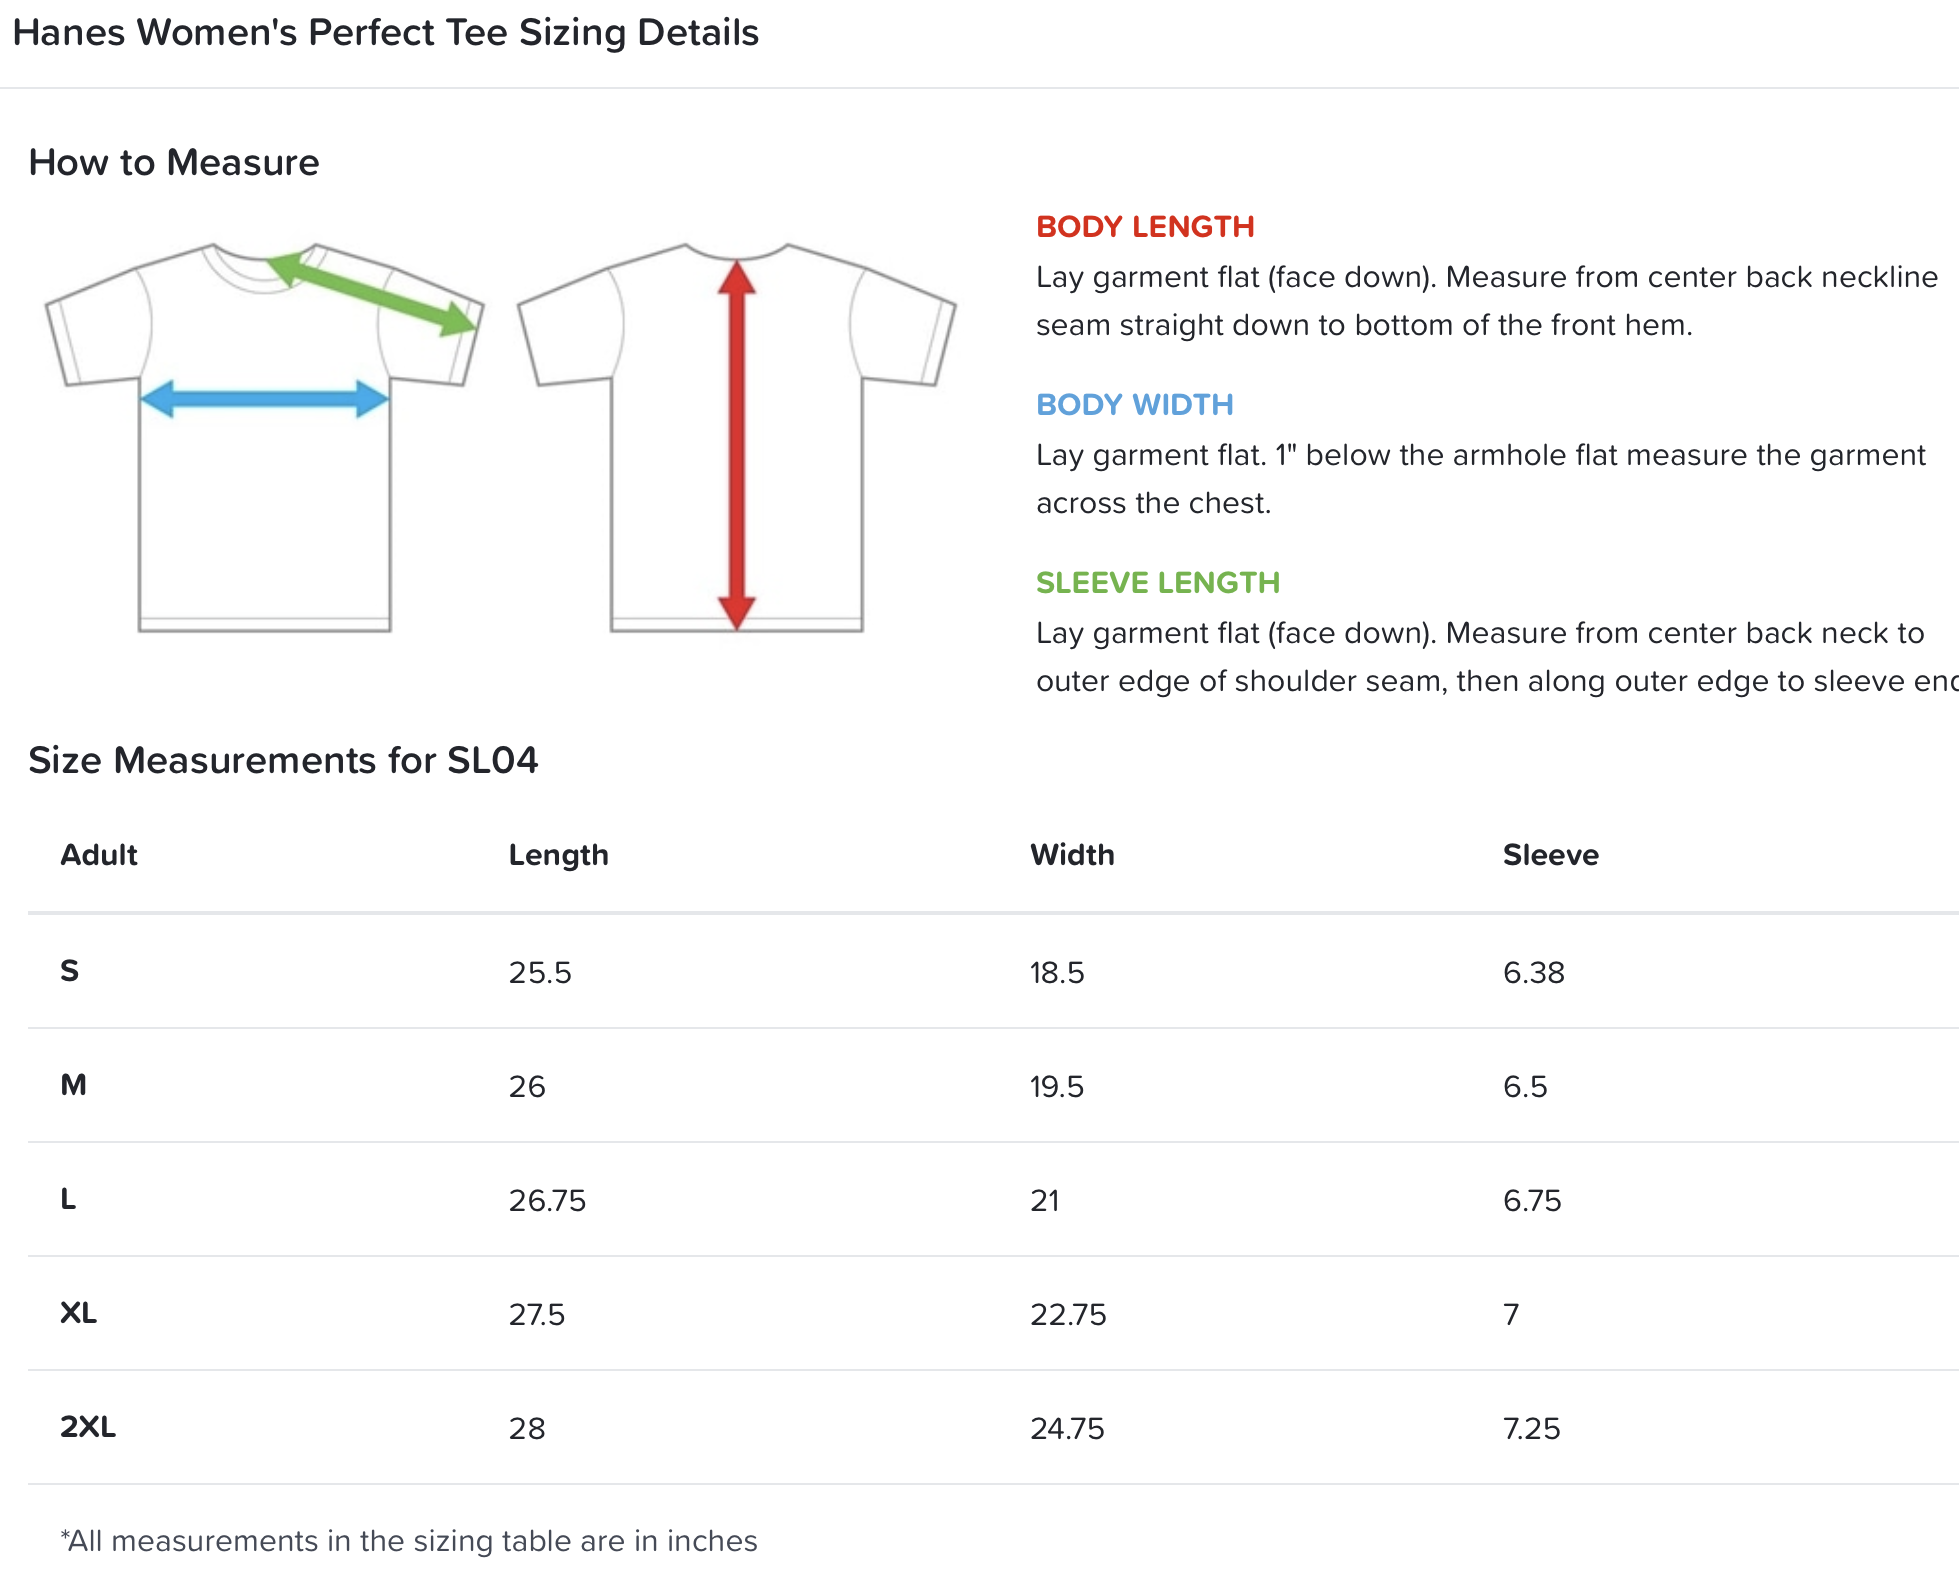
Task: Click the blue BODY WIDTH heading
Action: [x=1134, y=405]
